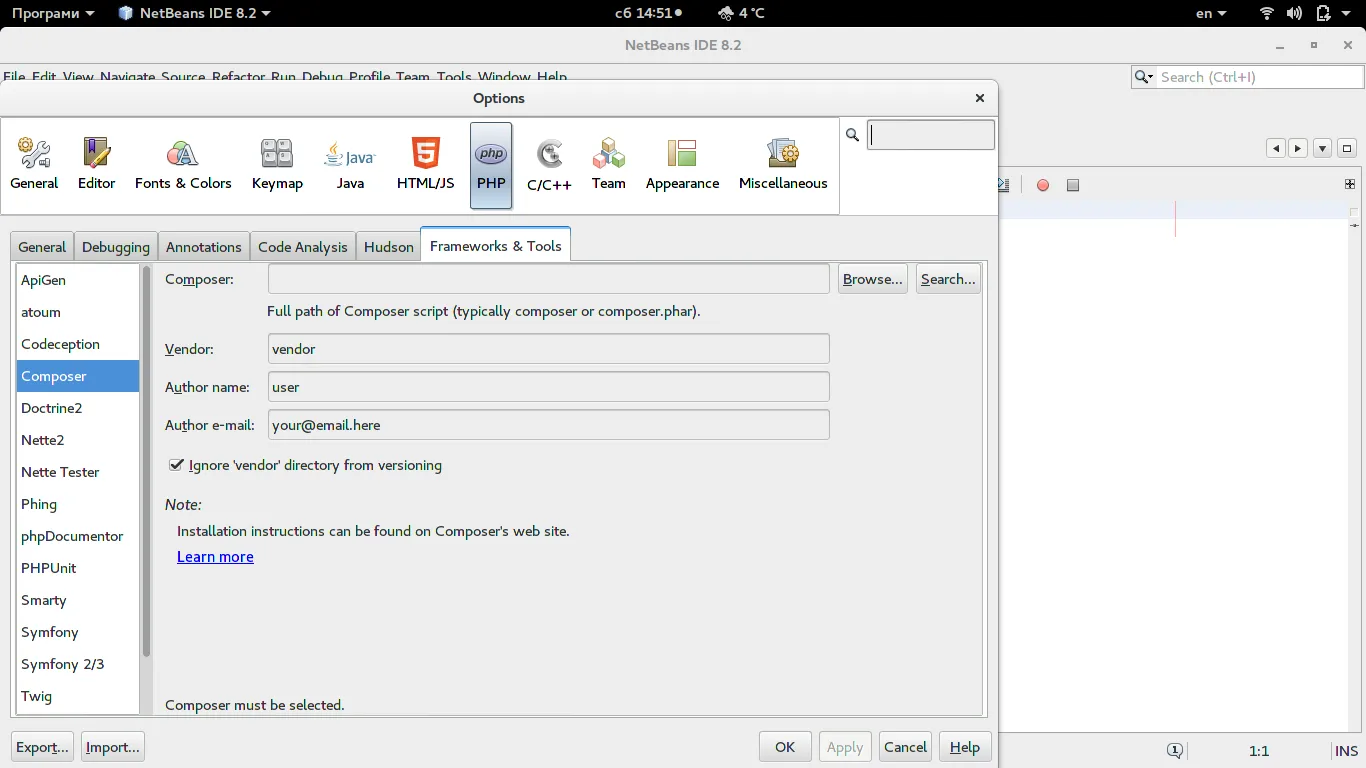This screenshot has height=768, width=1366.
Task: Open the Wi-Fi network indicator
Action: (1267, 13)
